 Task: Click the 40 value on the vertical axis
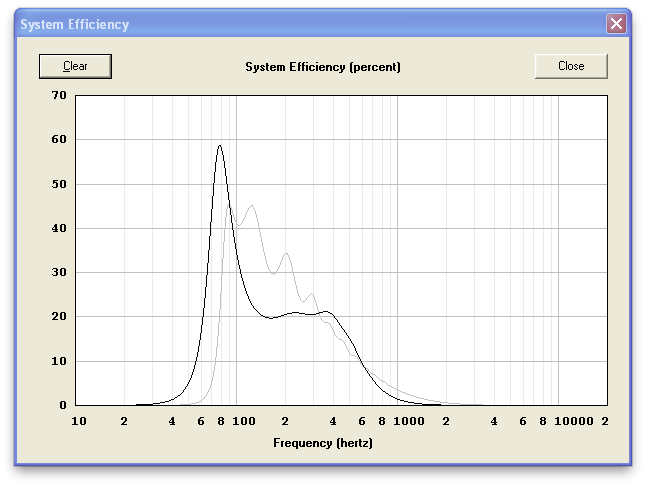(59, 228)
